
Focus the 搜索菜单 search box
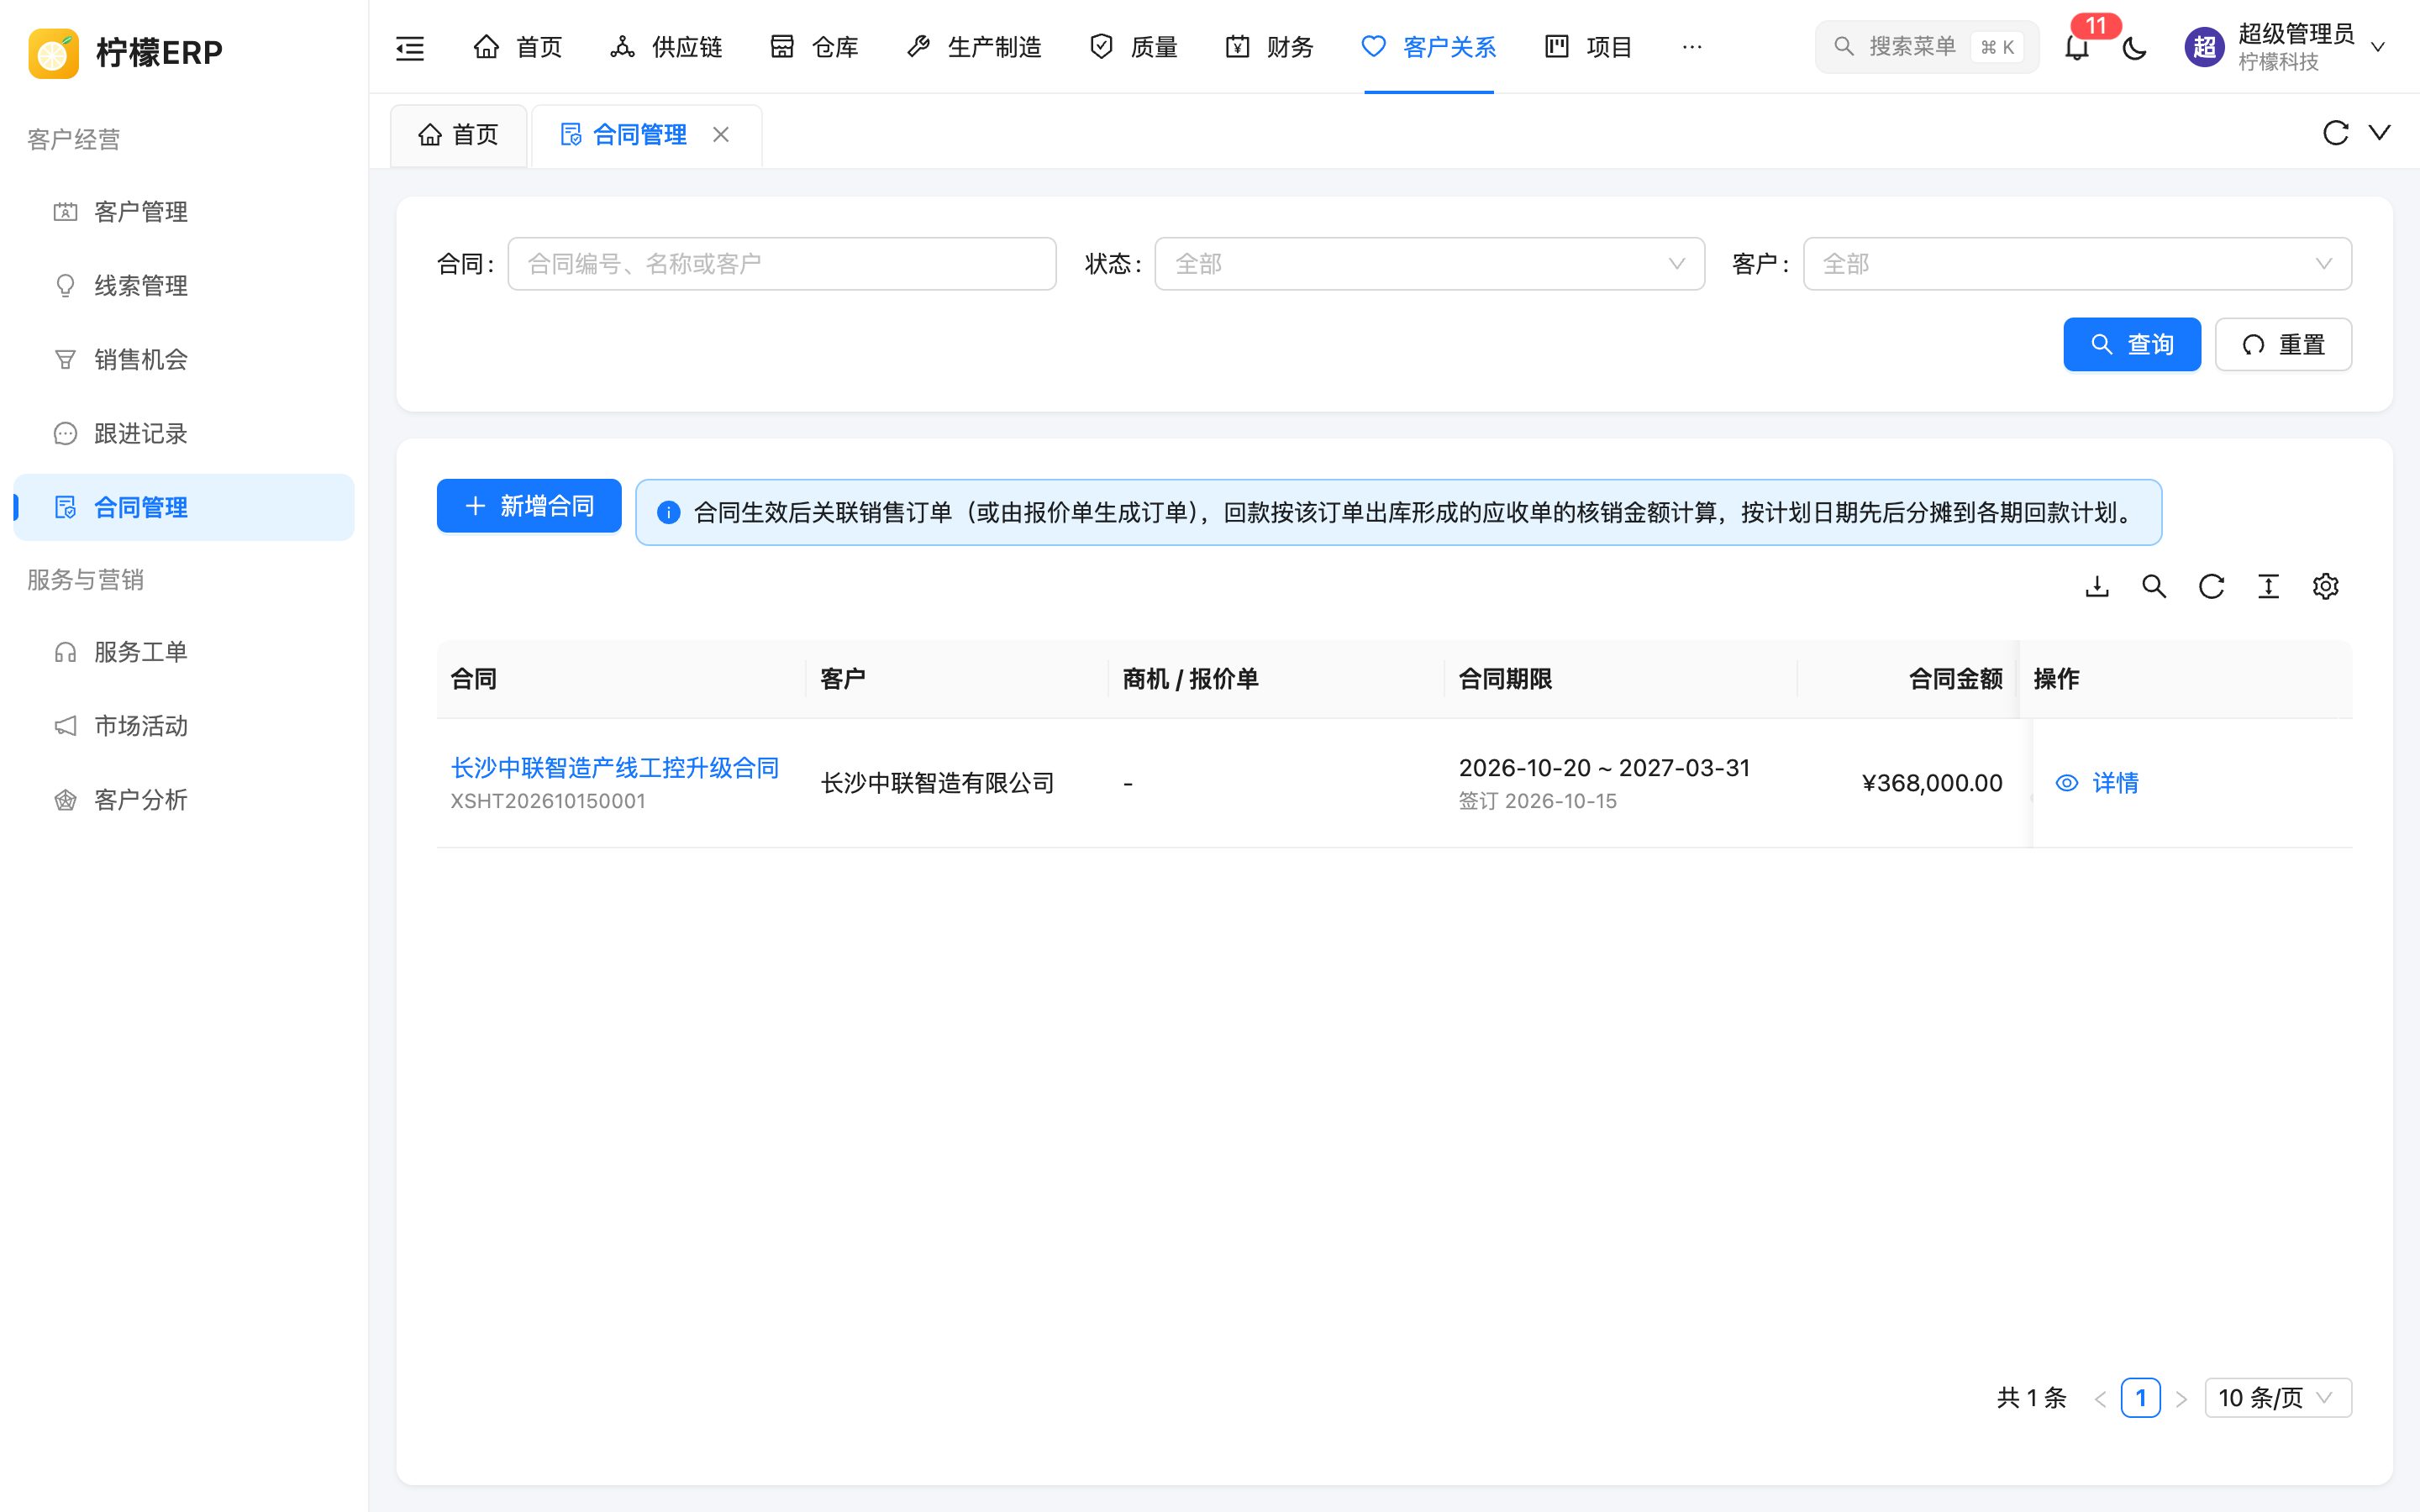[x=1926, y=47]
